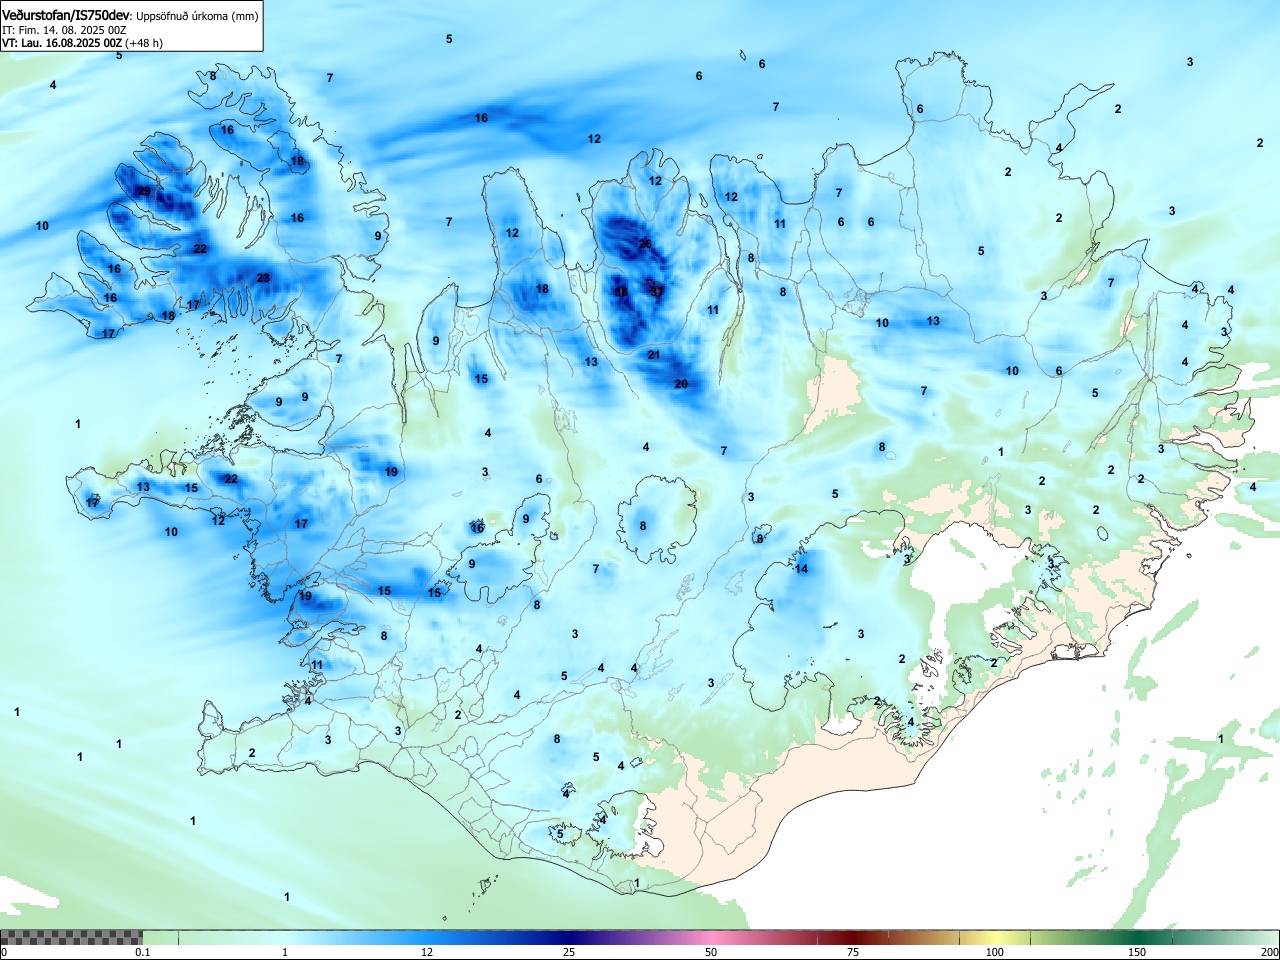Click the precipitation value 37 on the map

657,292
